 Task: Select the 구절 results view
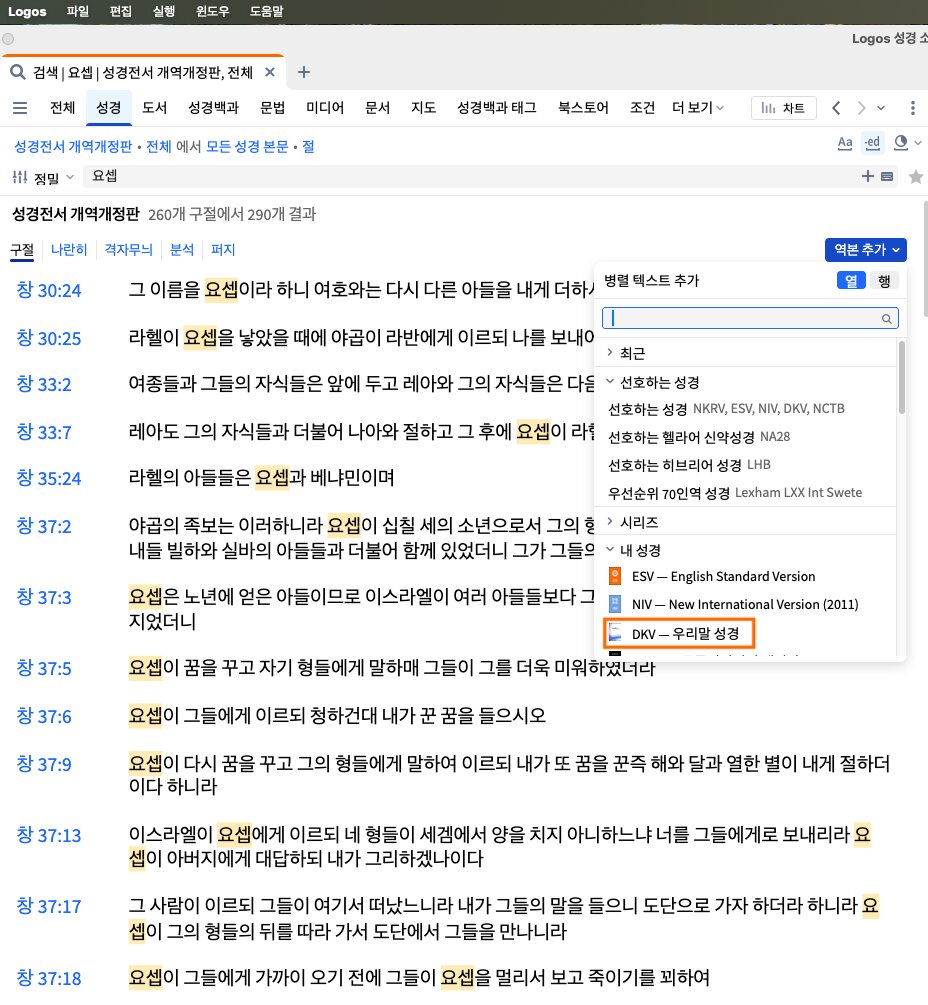[22, 249]
